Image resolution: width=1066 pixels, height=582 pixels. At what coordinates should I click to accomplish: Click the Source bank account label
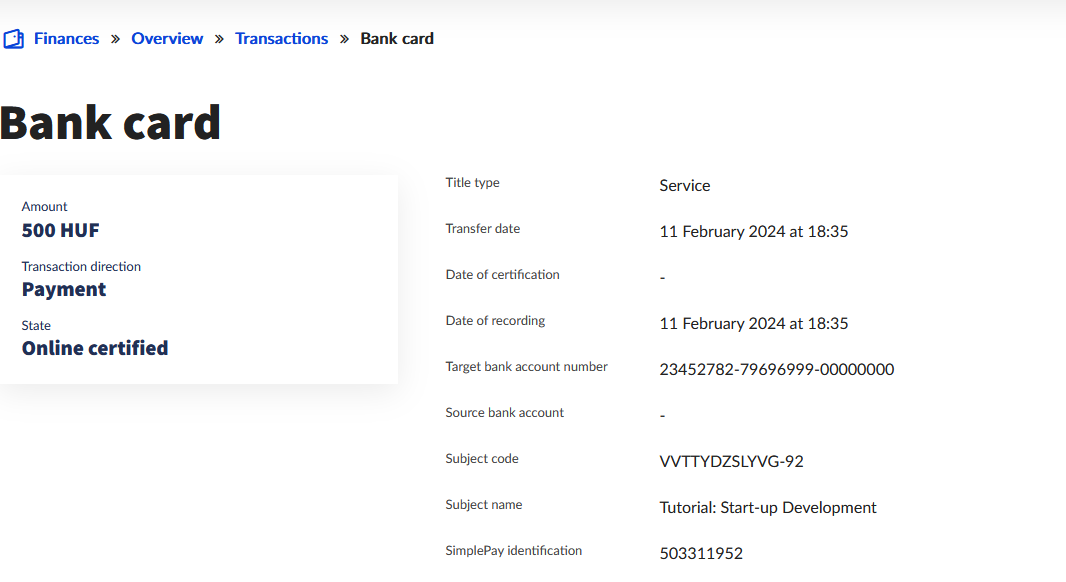[505, 413]
